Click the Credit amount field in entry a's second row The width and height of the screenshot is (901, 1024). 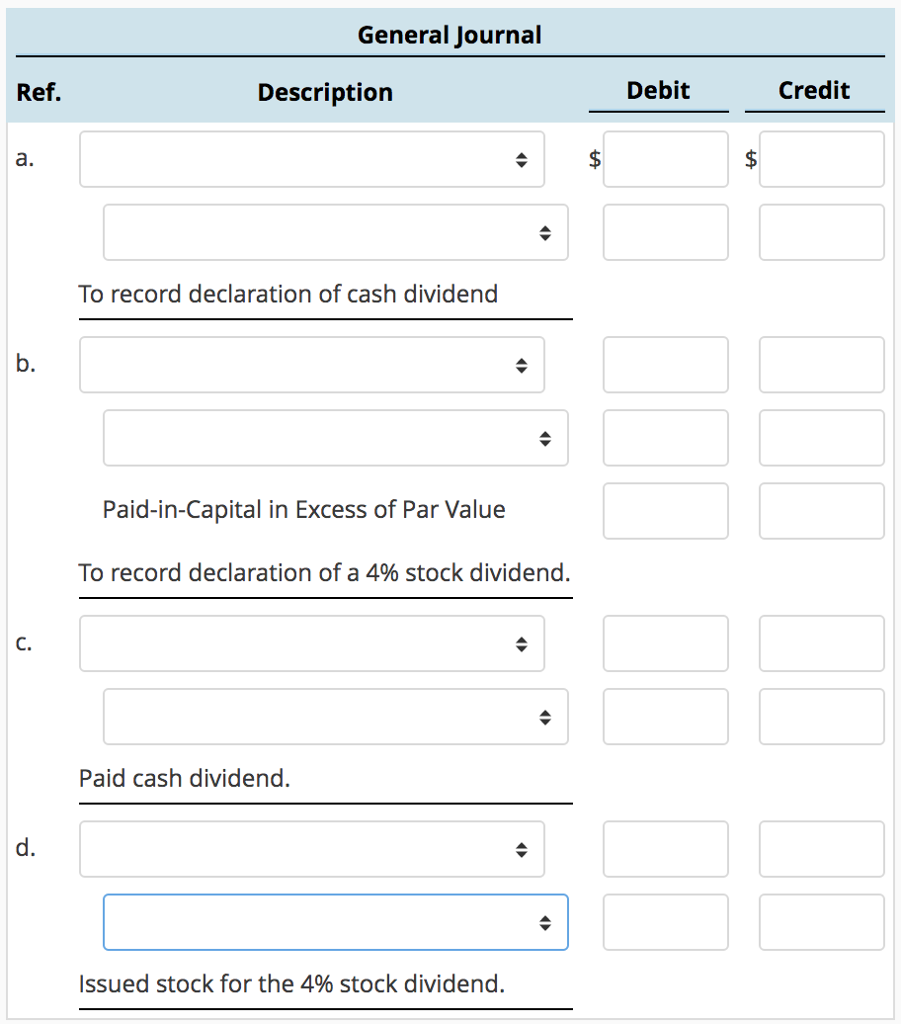point(821,231)
